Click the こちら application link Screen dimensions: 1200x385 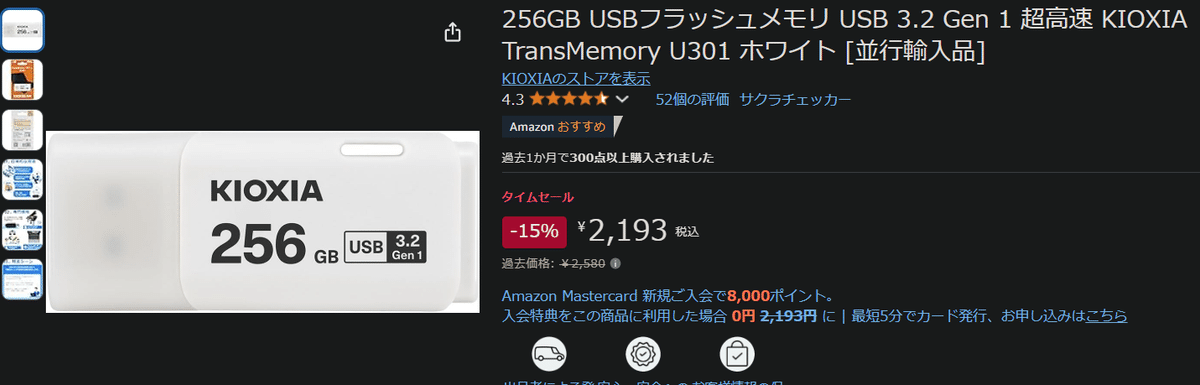point(1107,316)
